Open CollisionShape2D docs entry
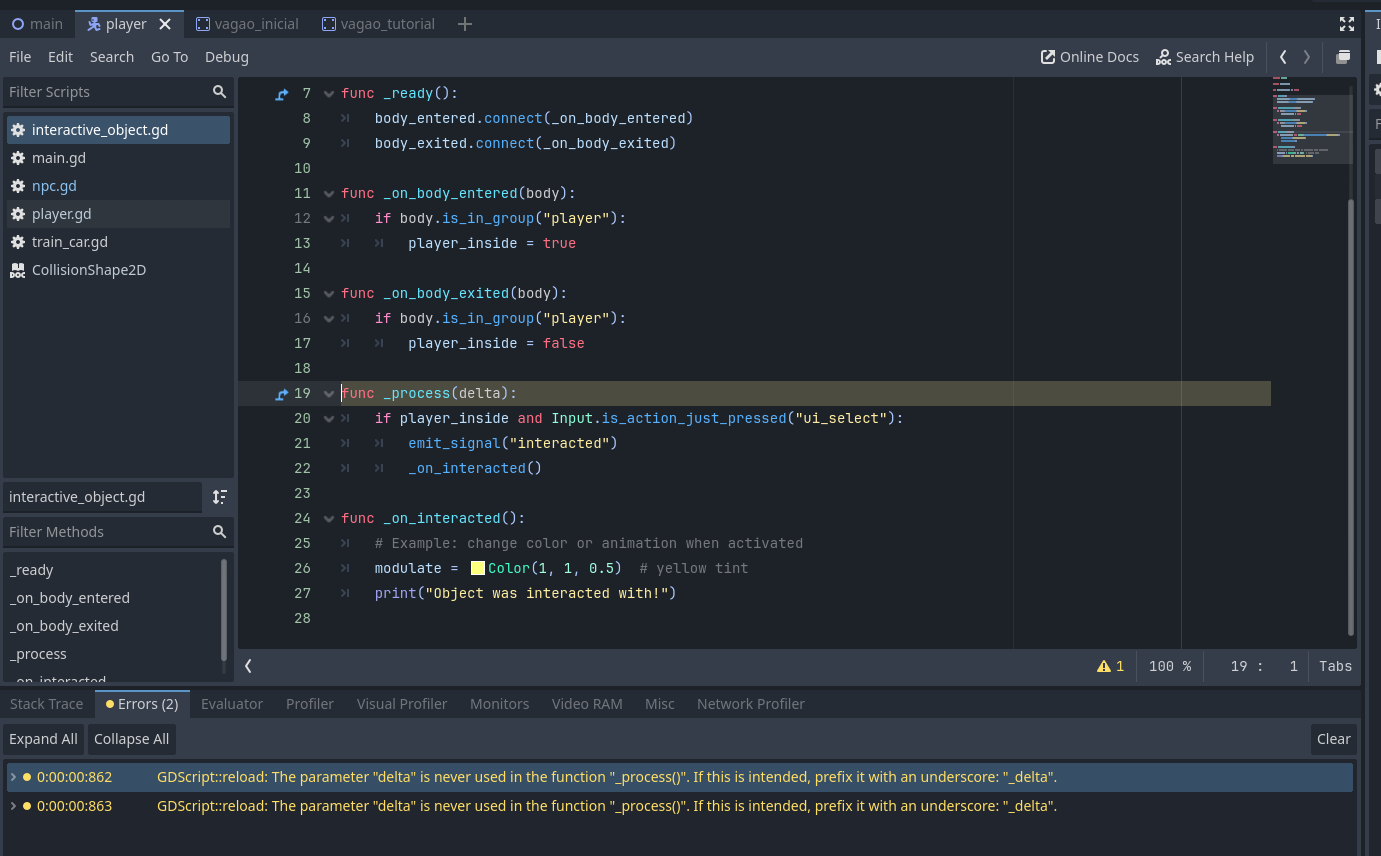Screen dimensions: 1381x856 89,270
